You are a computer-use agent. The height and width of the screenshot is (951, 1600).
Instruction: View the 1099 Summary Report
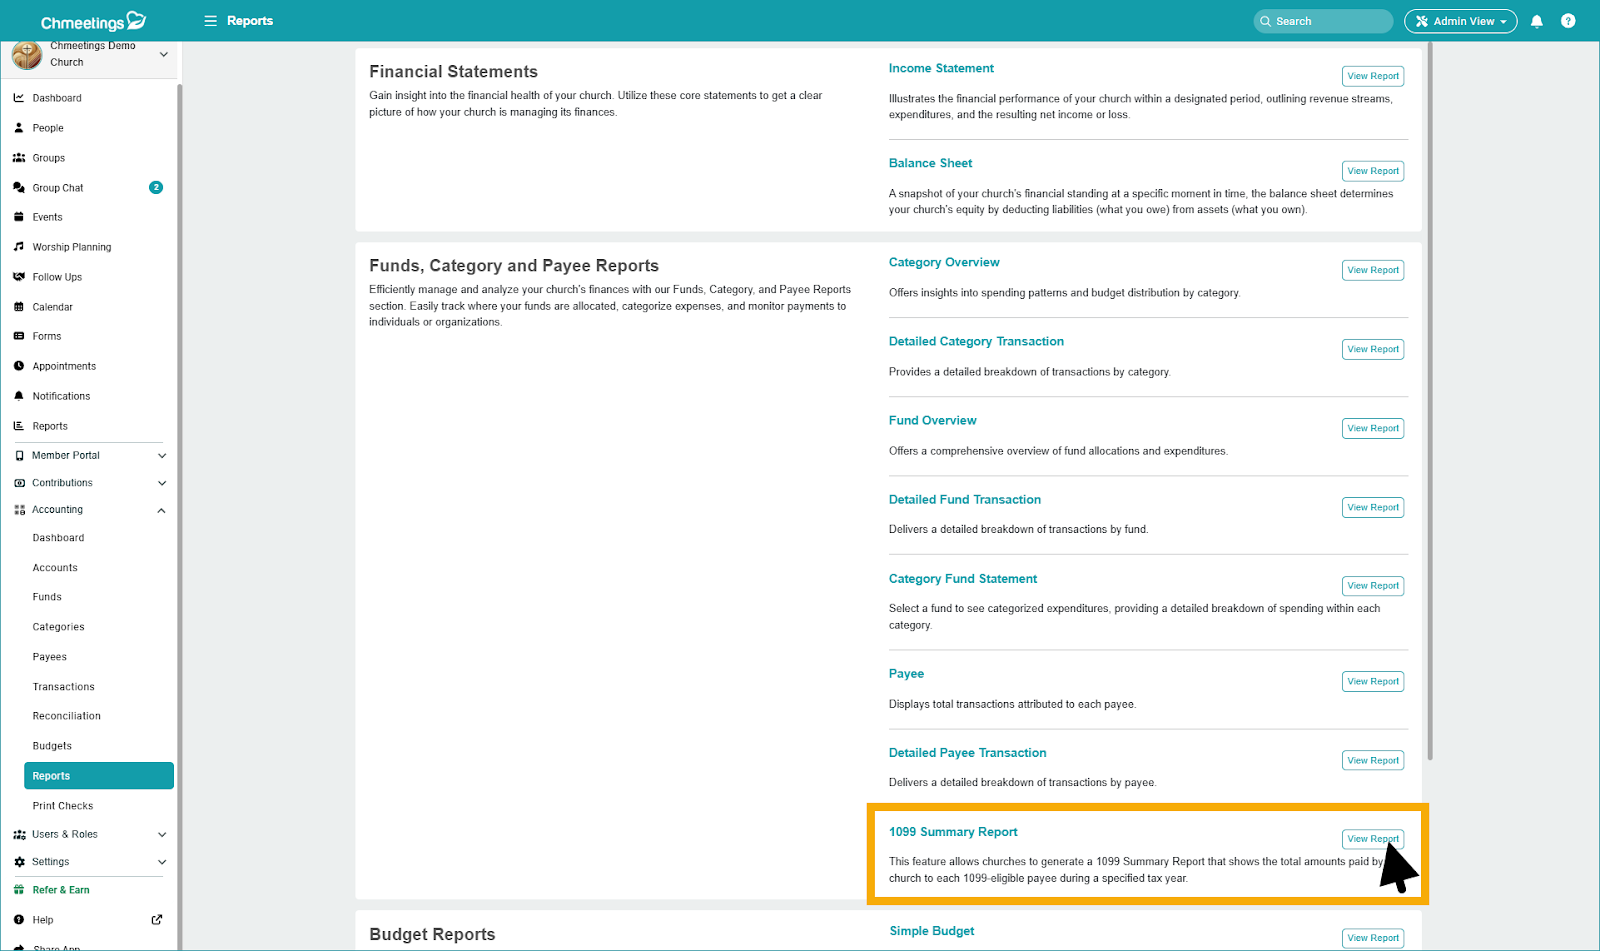click(1372, 839)
